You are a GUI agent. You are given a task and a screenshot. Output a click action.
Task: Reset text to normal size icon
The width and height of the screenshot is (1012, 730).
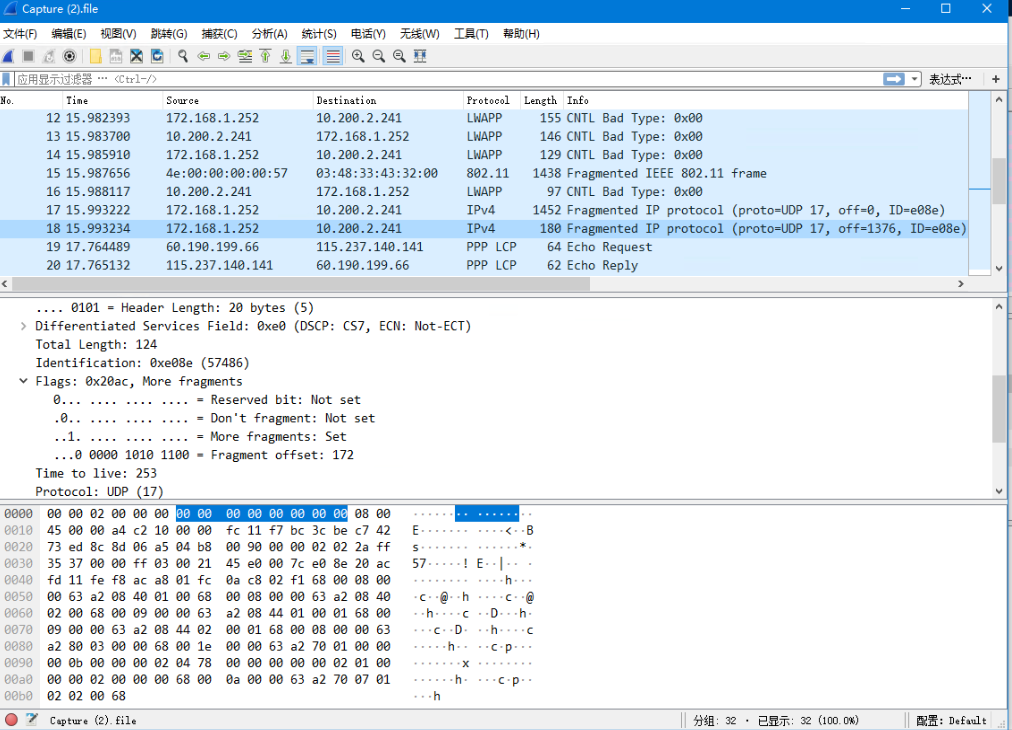tap(400, 56)
